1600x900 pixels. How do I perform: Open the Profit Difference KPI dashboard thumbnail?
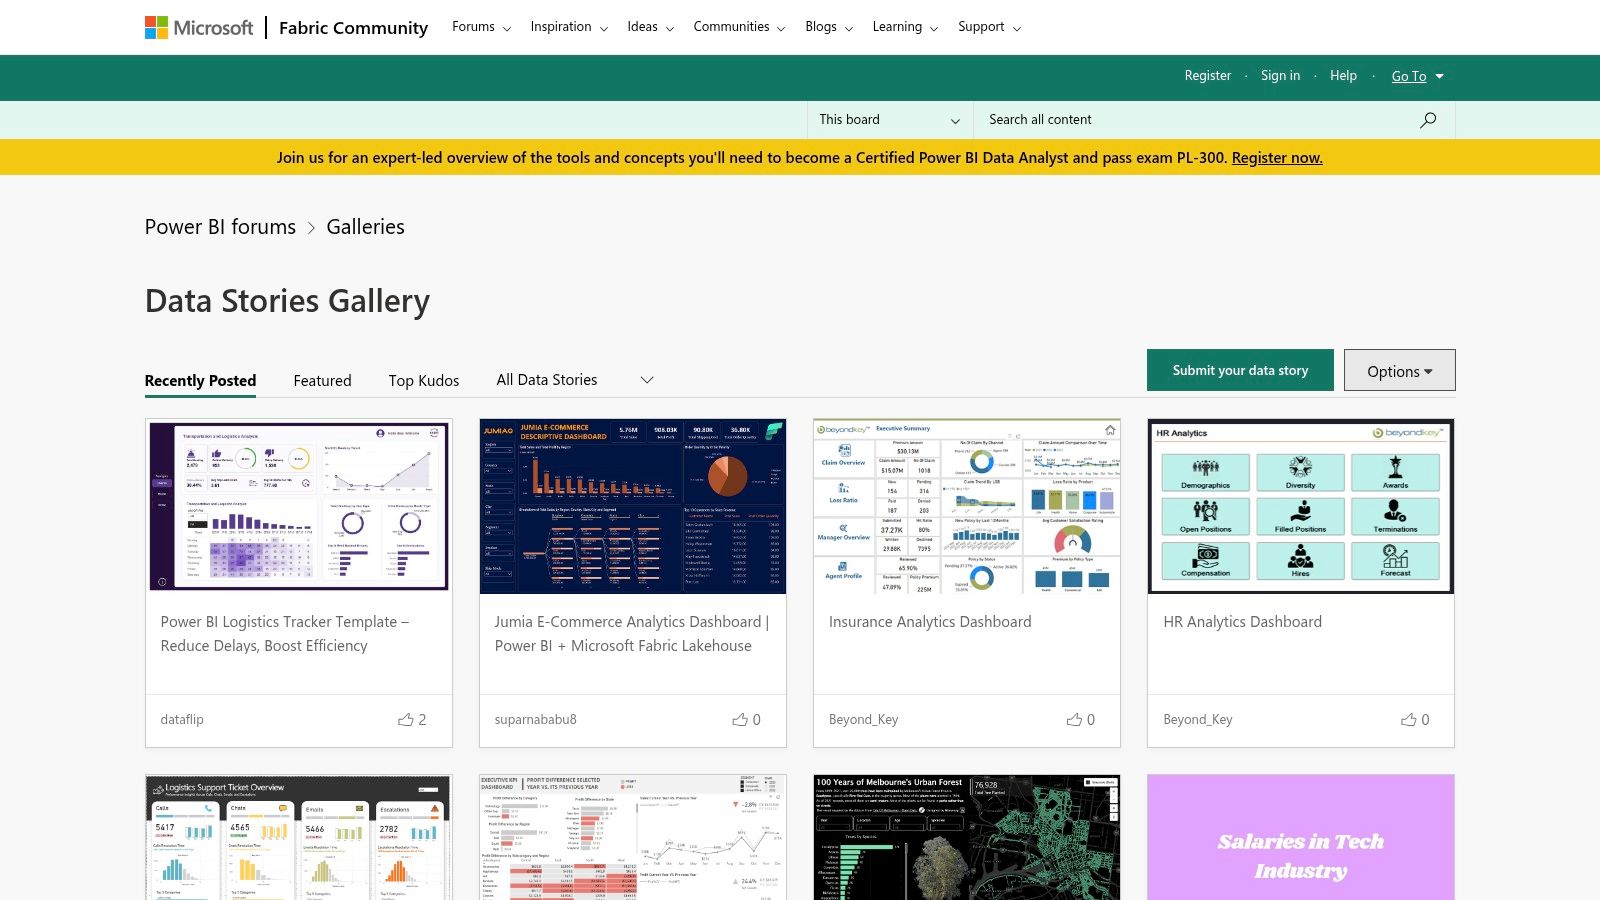click(x=633, y=837)
